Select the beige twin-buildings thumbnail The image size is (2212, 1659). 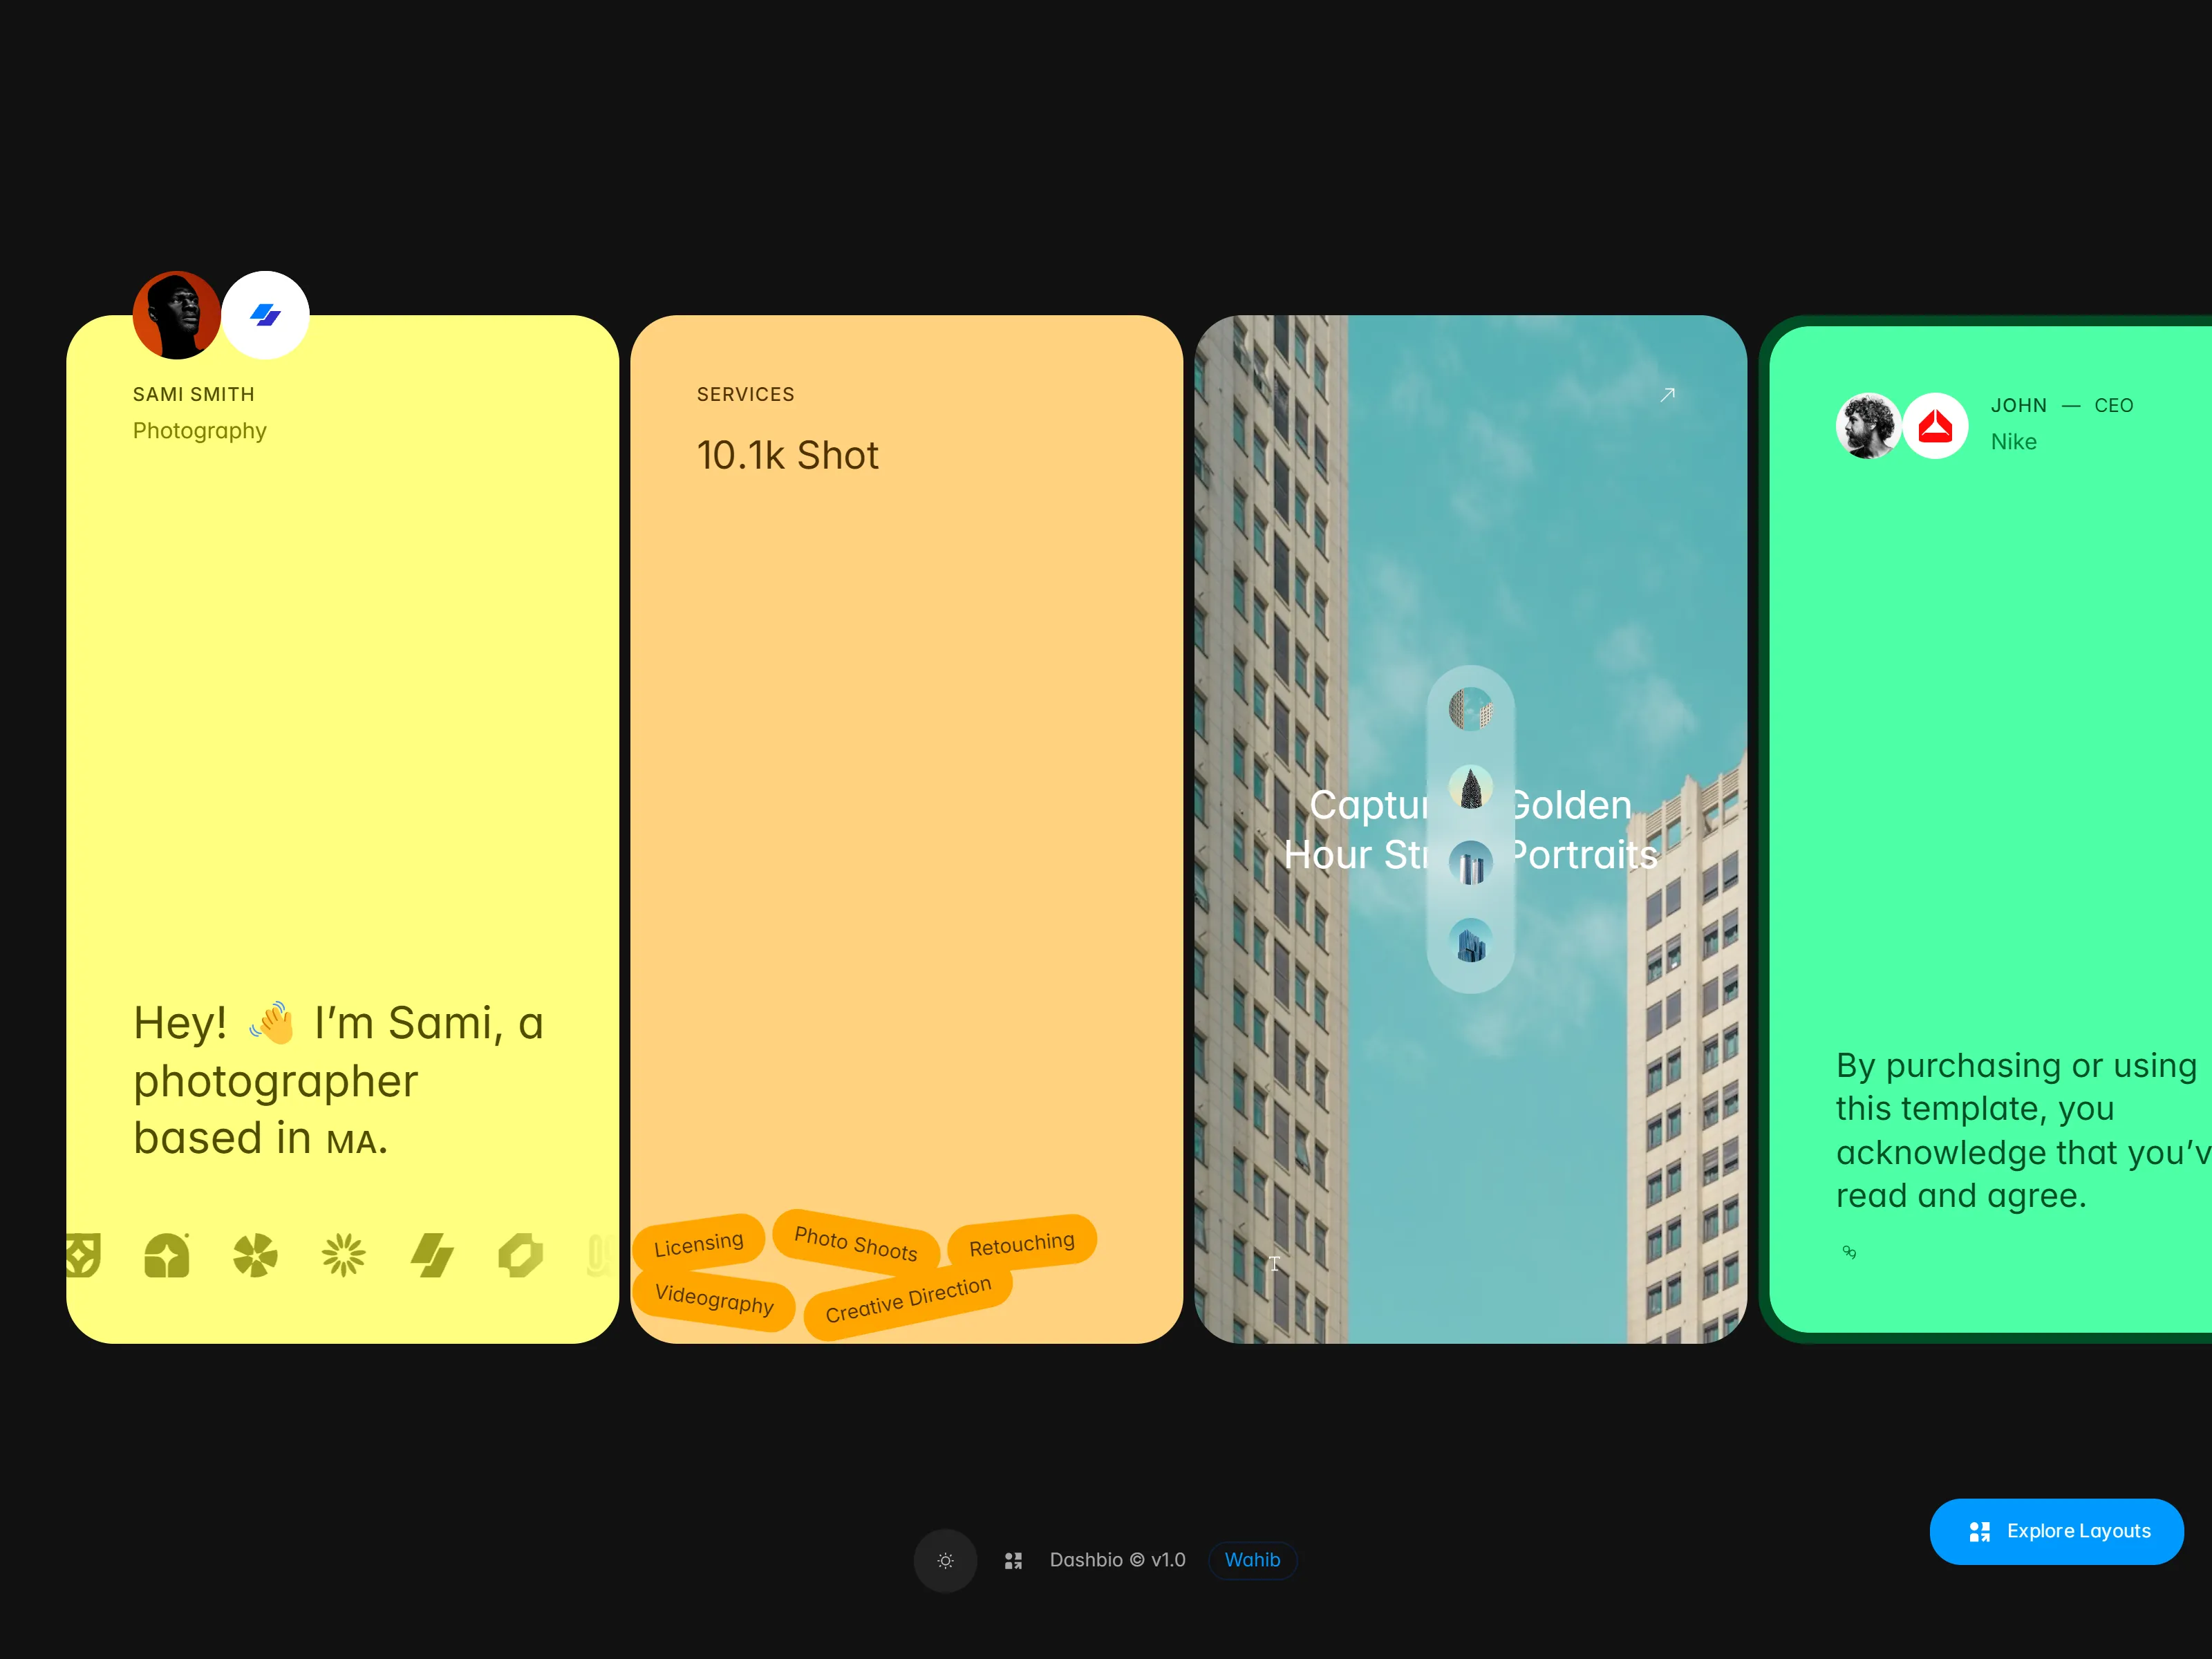(x=1471, y=709)
